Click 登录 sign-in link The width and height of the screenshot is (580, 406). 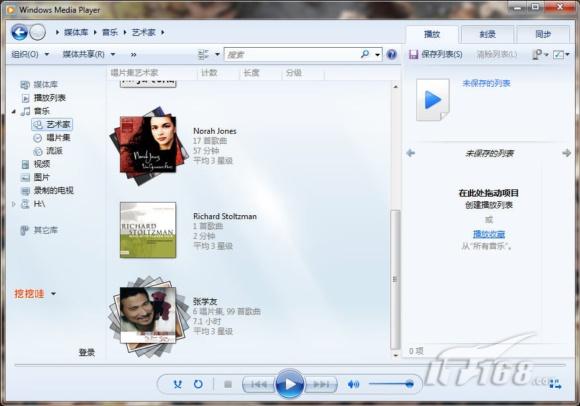[x=87, y=352]
